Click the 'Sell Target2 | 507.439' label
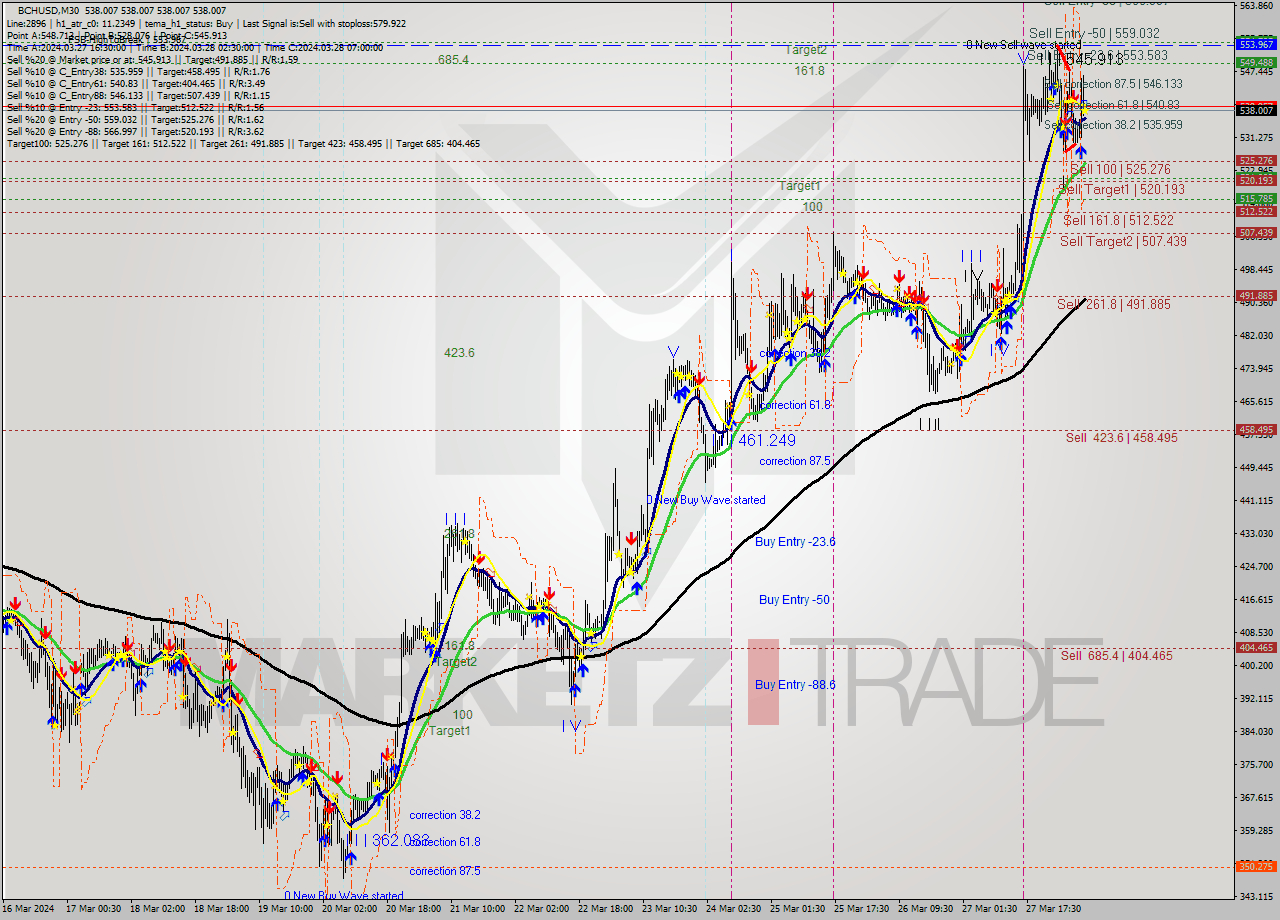 click(1123, 241)
